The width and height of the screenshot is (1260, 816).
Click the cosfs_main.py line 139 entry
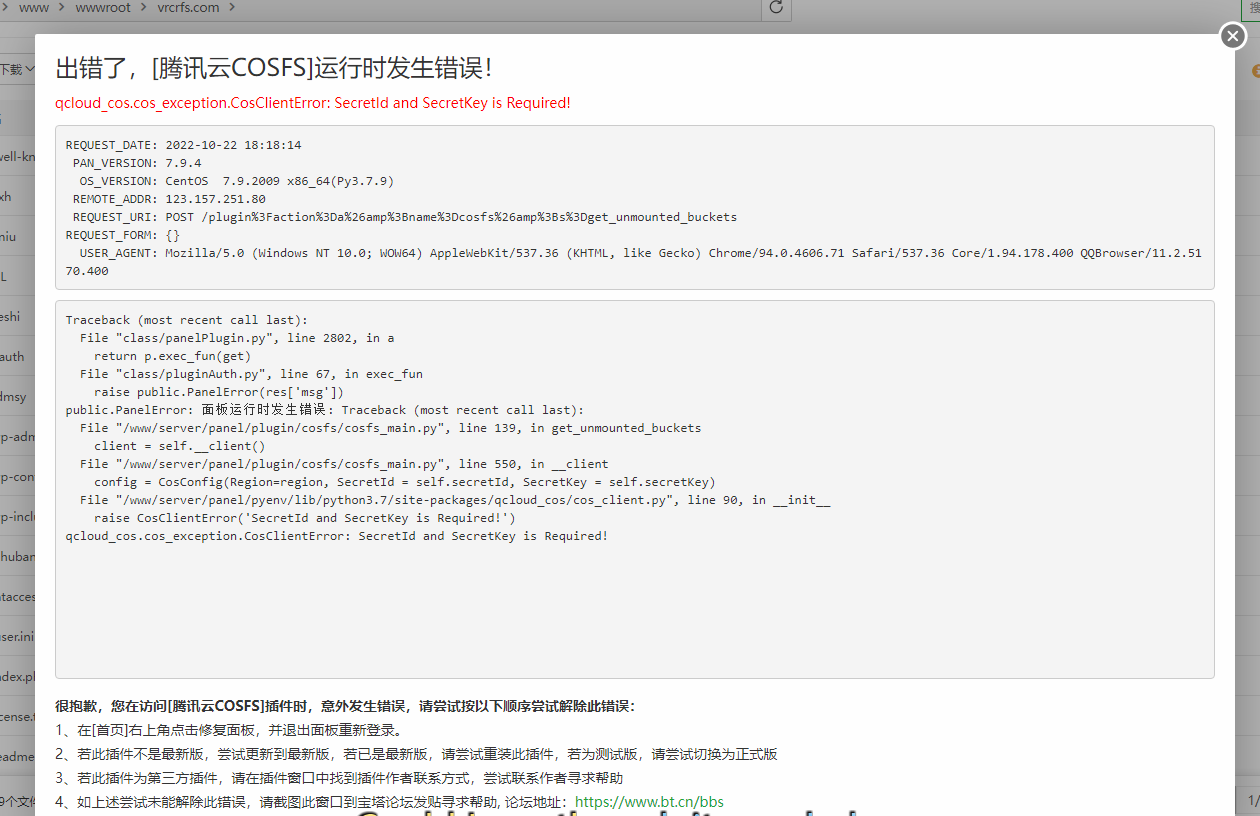click(391, 428)
